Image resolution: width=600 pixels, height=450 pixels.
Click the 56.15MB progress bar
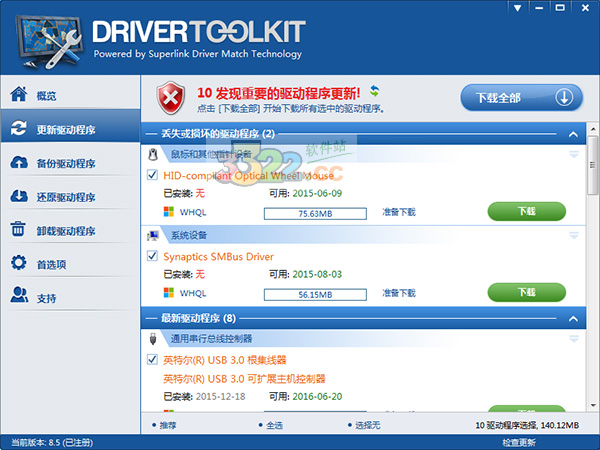(315, 295)
